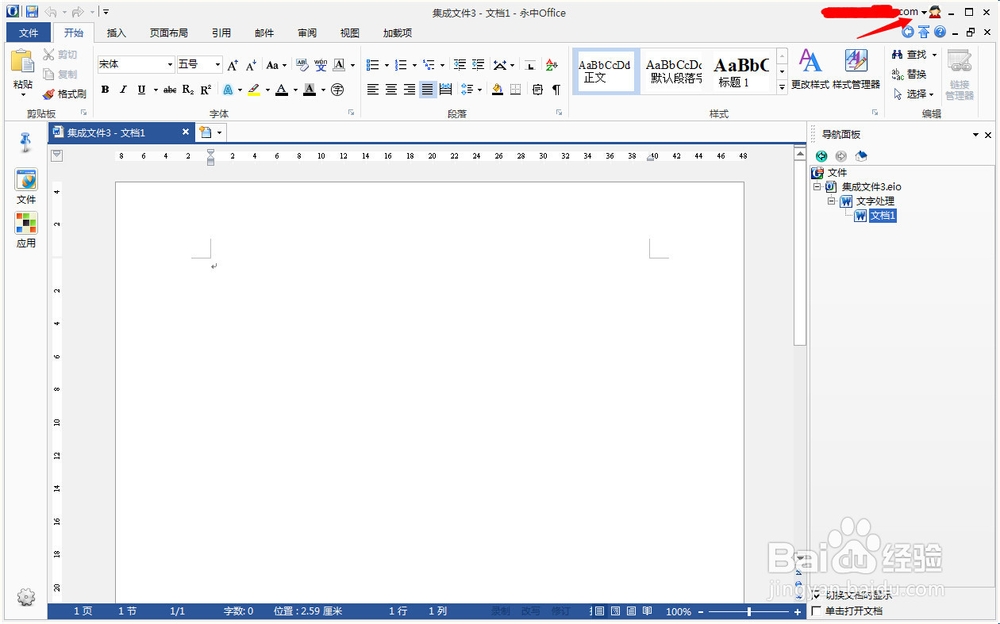Click the justify alignment icon

click(427, 90)
